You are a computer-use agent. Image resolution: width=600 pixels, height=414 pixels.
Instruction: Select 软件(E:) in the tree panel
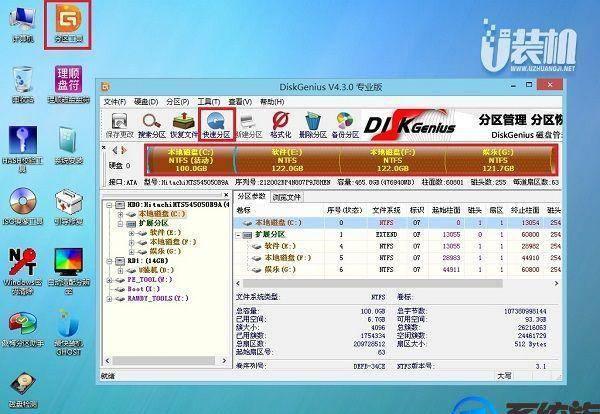click(x=165, y=233)
